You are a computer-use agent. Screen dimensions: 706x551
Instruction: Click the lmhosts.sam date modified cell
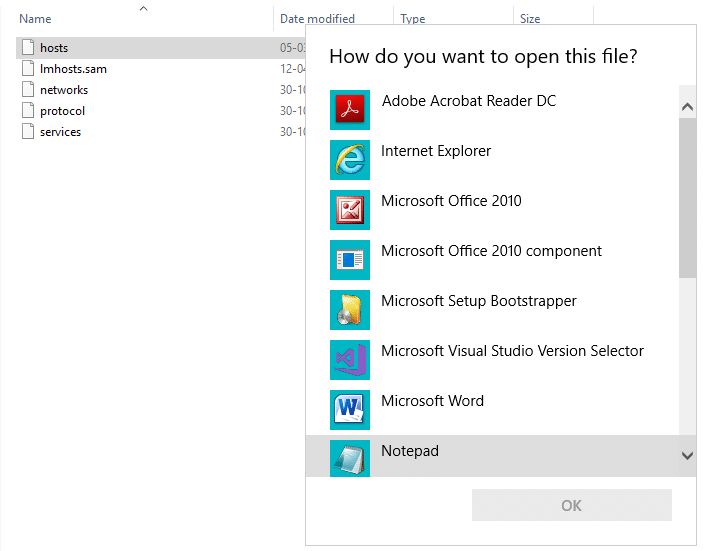(293, 69)
